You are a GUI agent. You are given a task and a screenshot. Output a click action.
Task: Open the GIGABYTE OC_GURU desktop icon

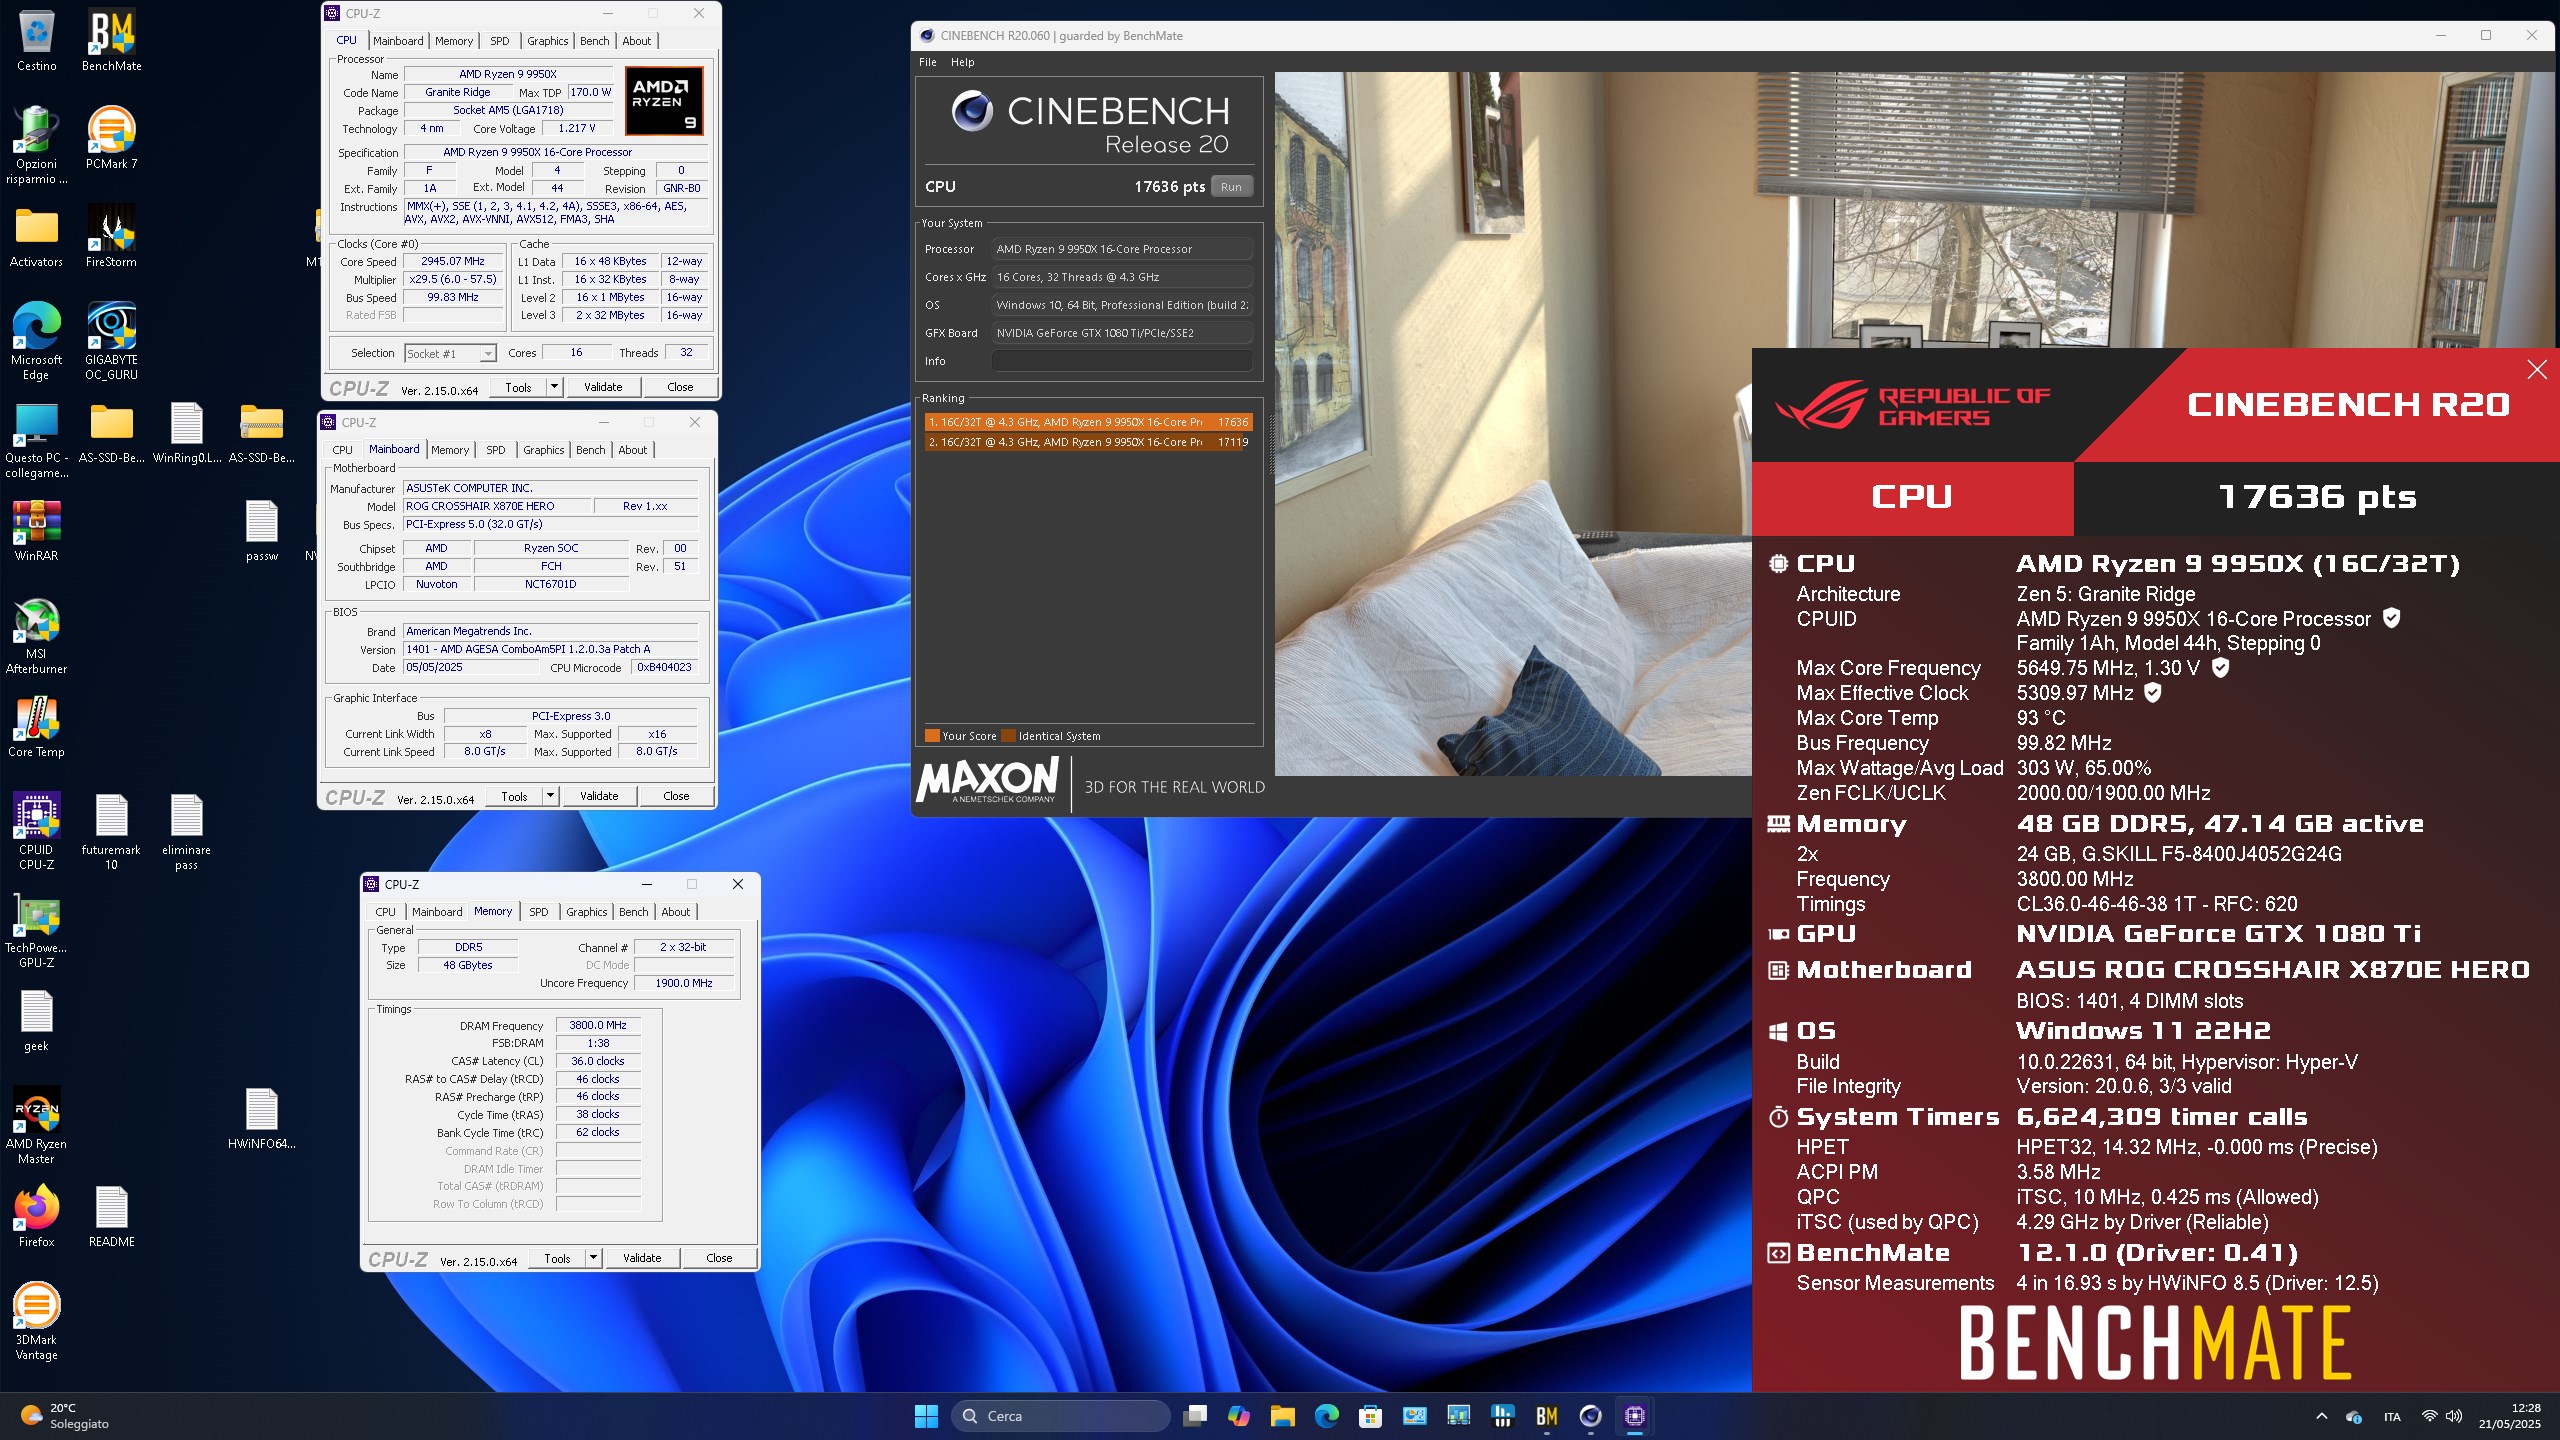point(111,341)
